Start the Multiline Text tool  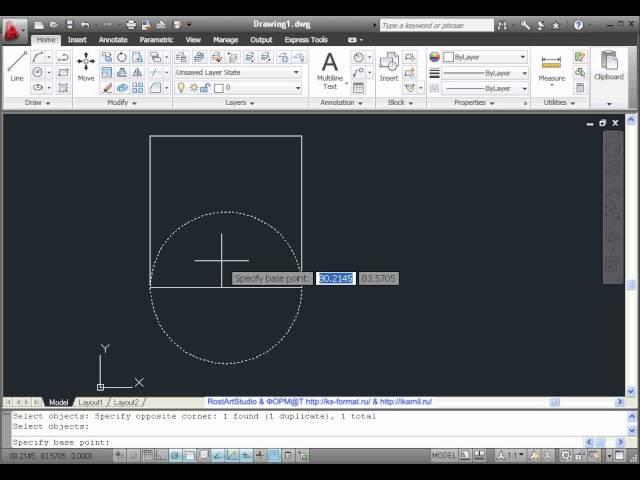point(330,70)
